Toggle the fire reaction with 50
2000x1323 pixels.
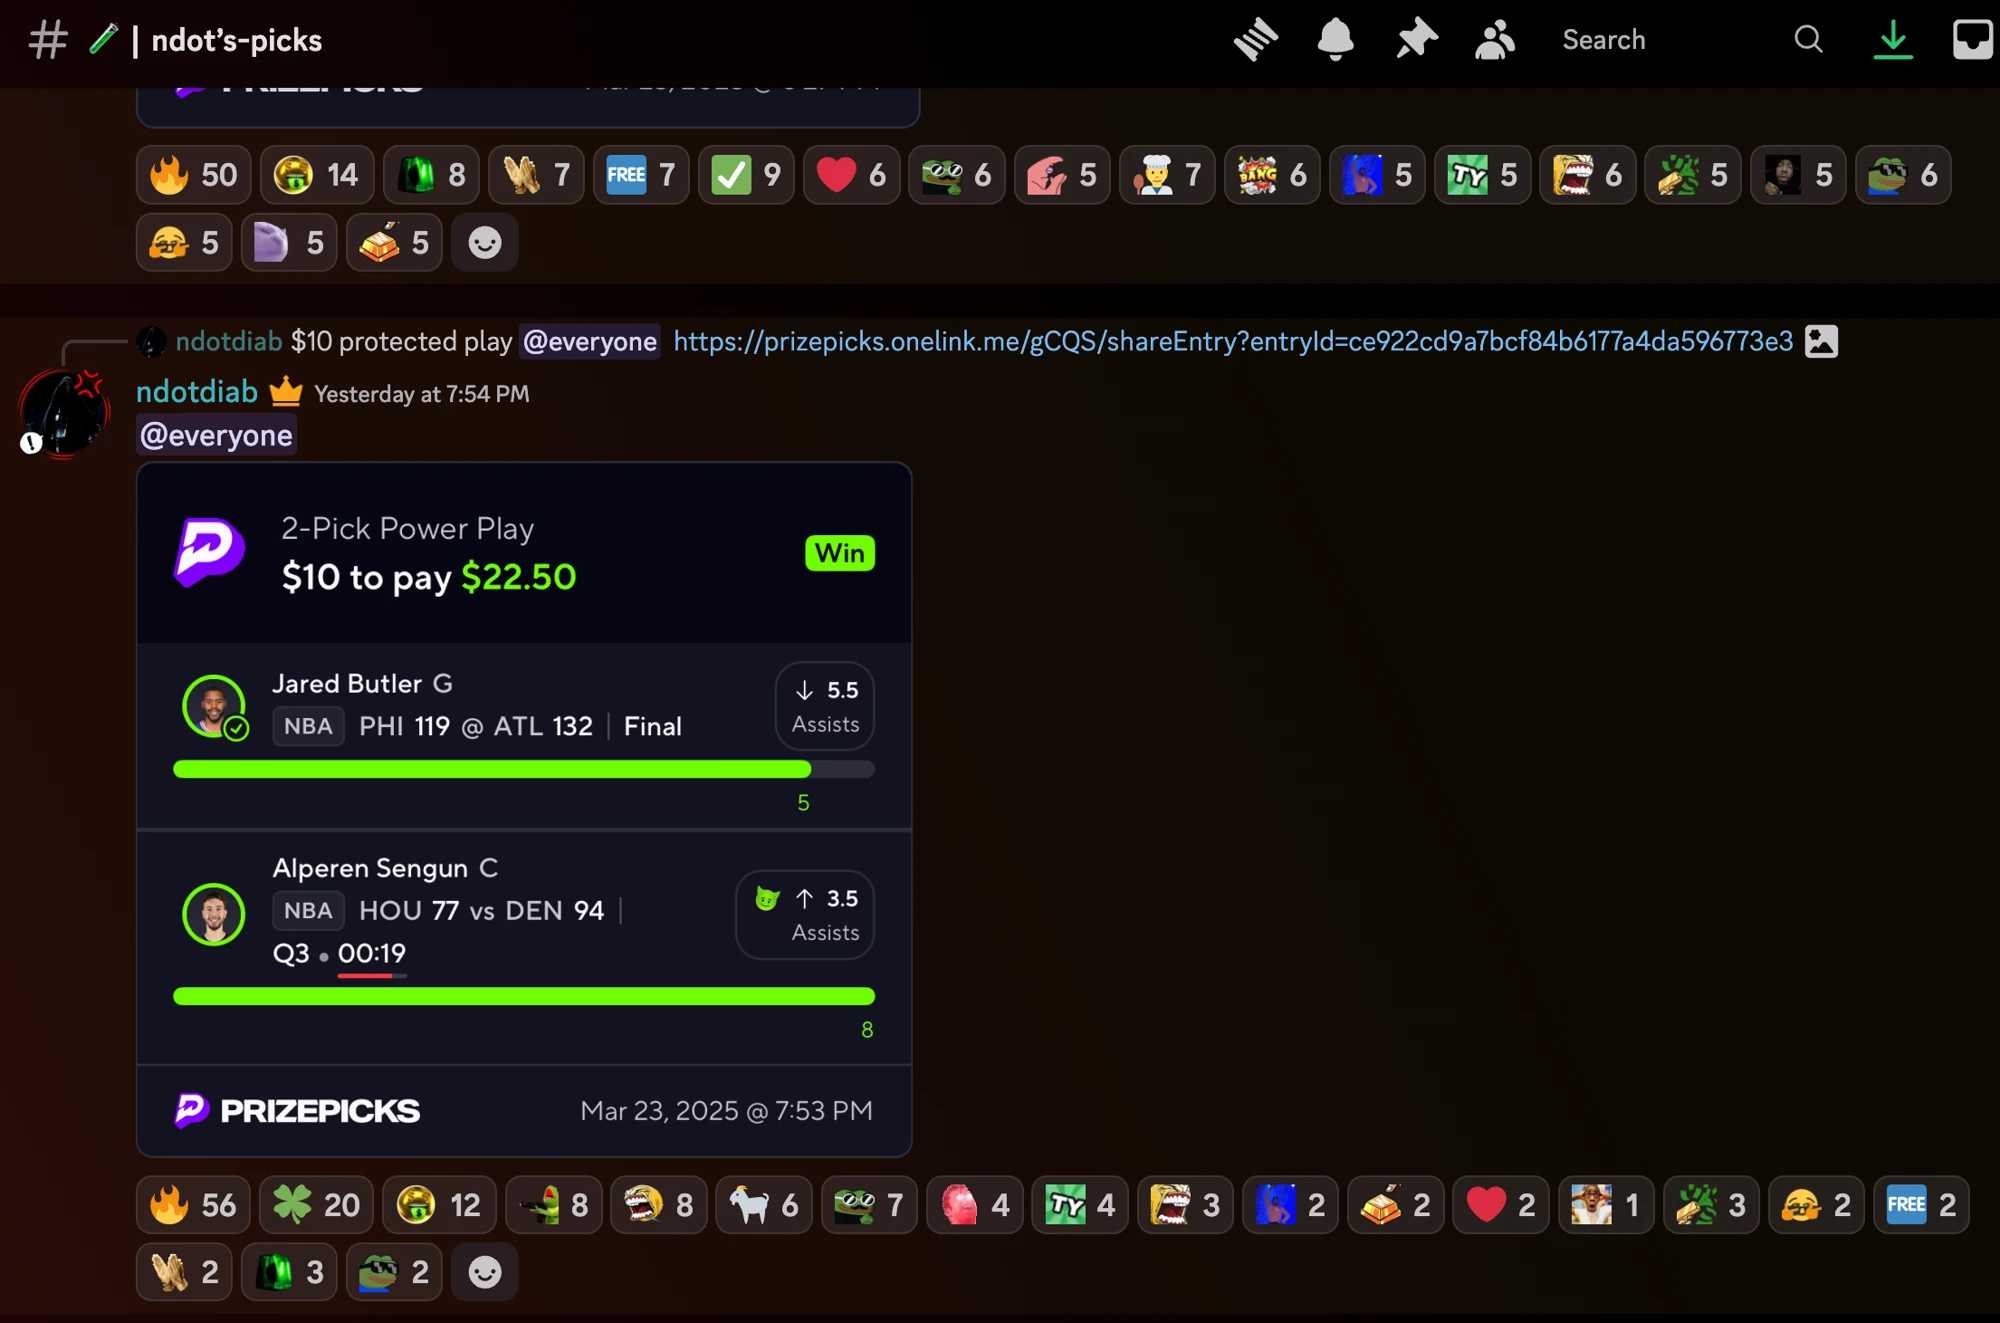193,175
